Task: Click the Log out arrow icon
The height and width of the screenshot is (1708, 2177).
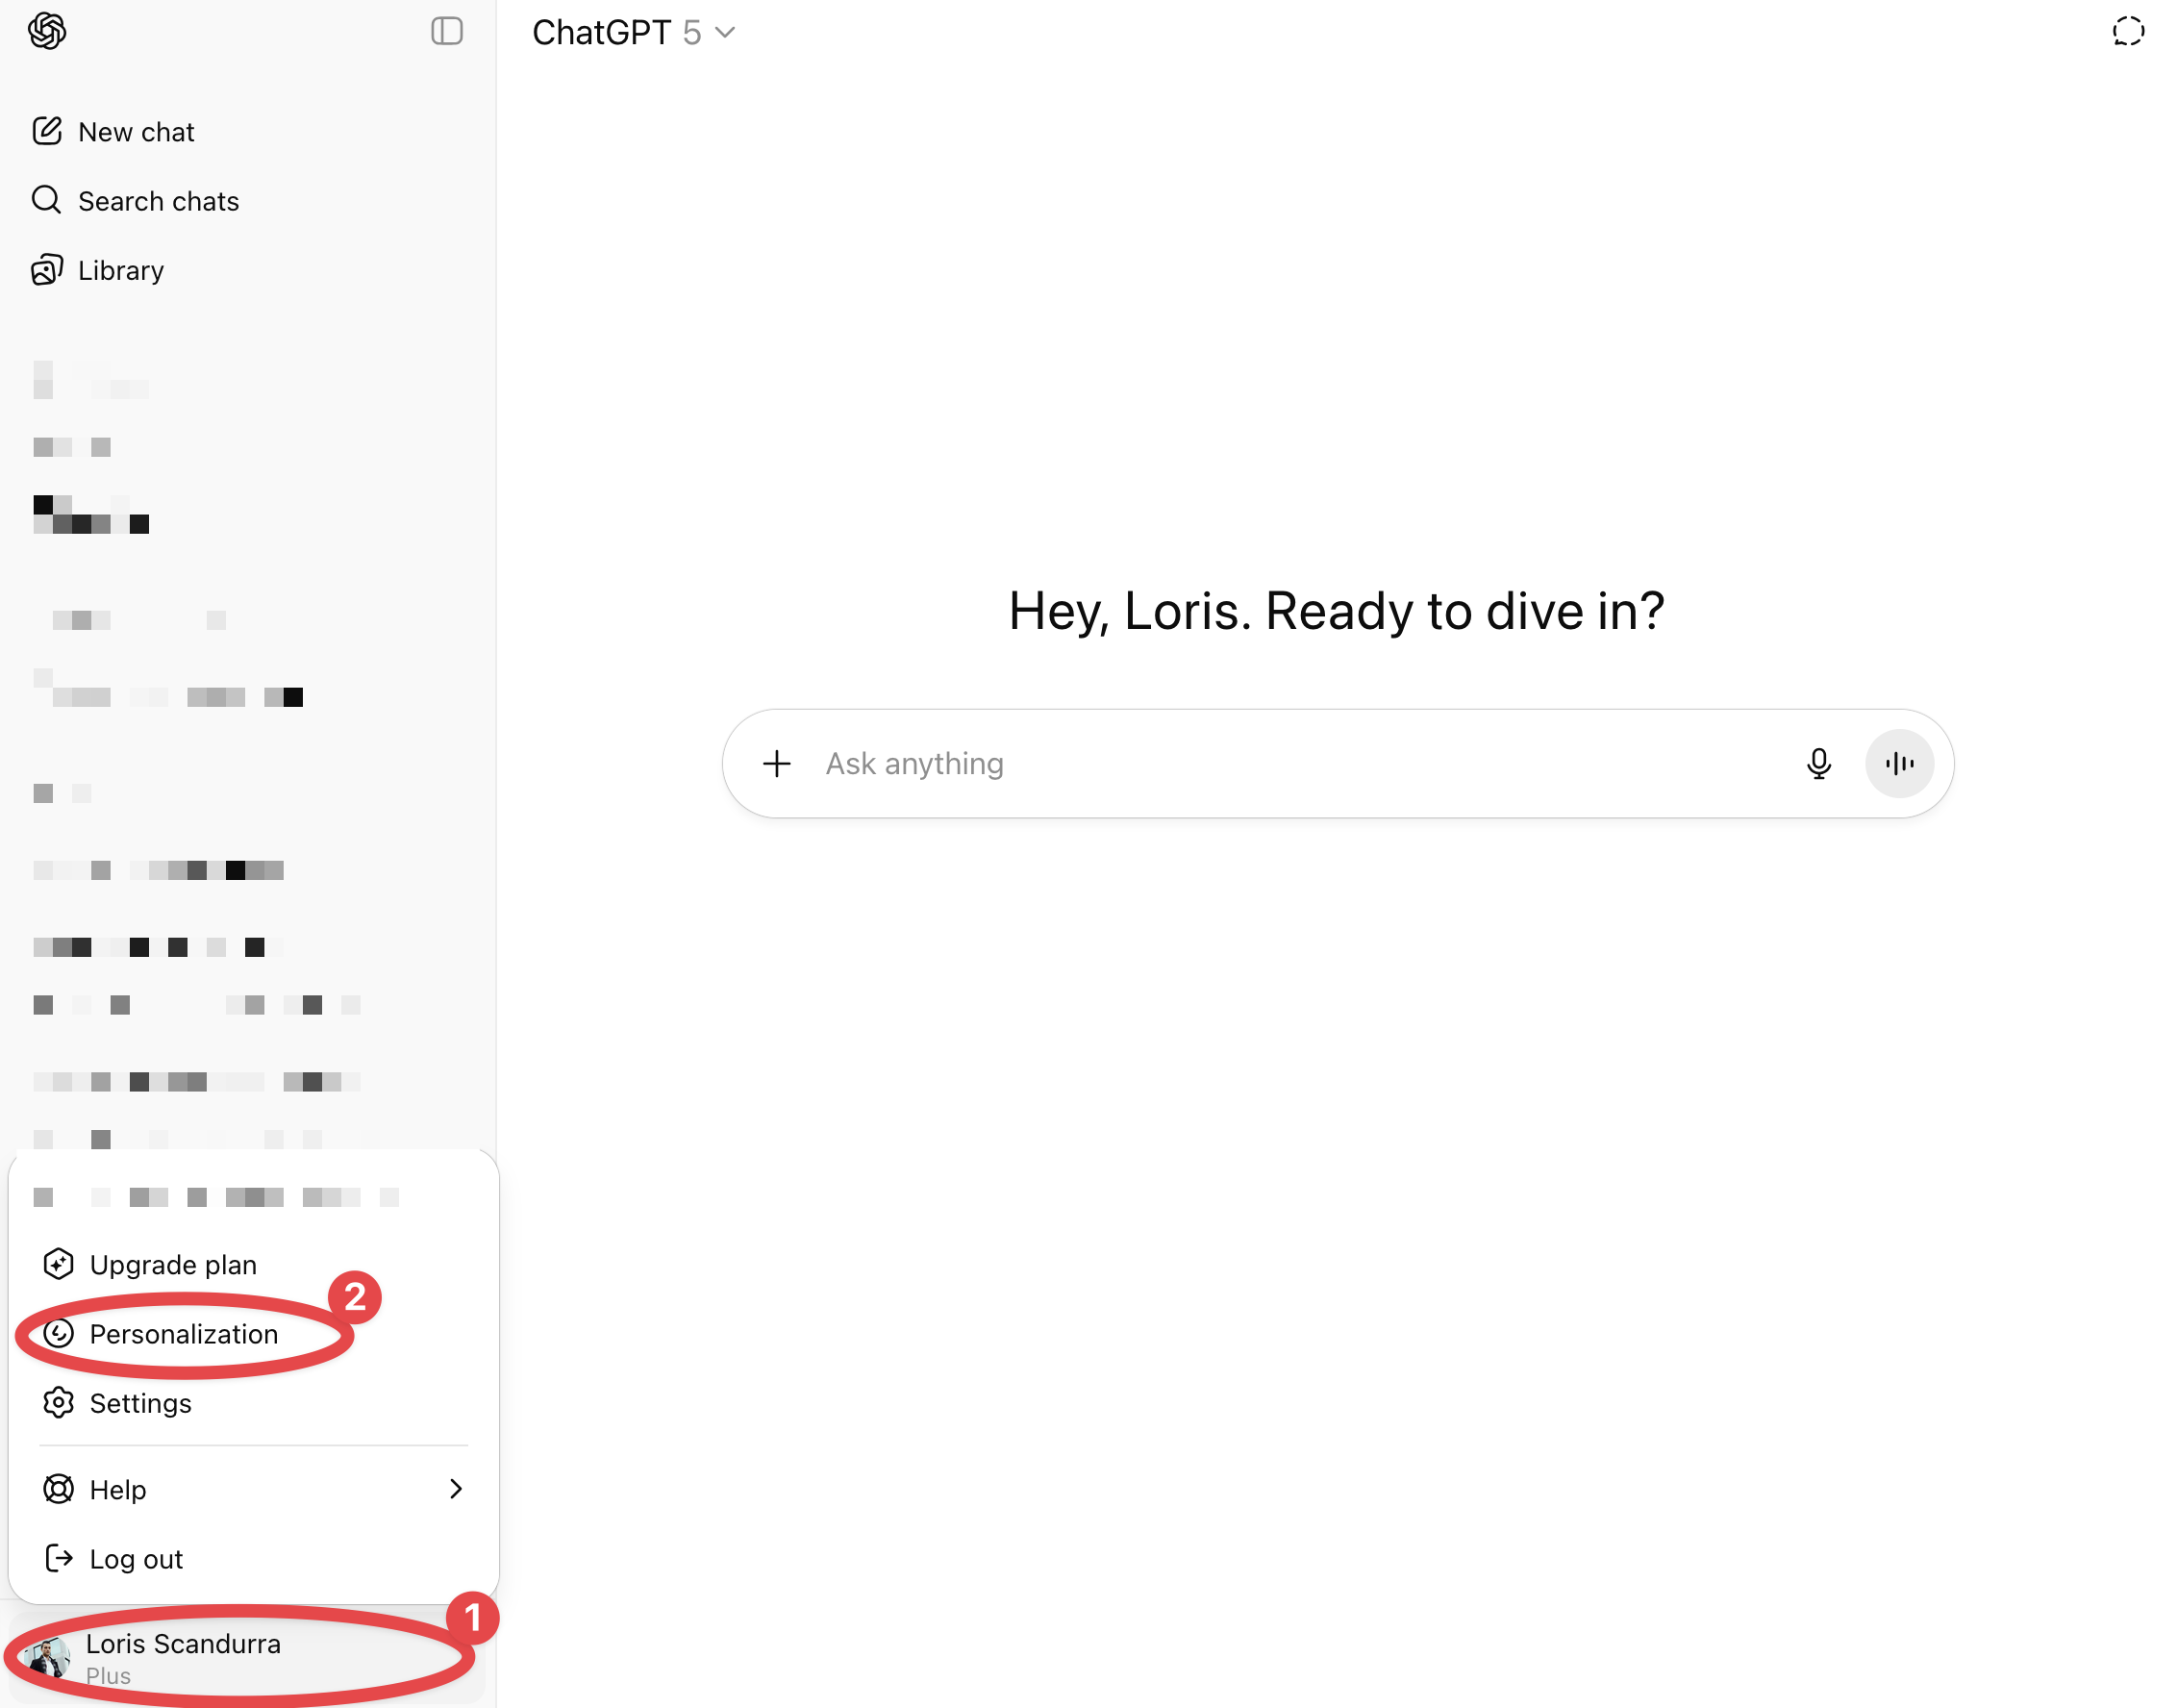Action: click(58, 1558)
